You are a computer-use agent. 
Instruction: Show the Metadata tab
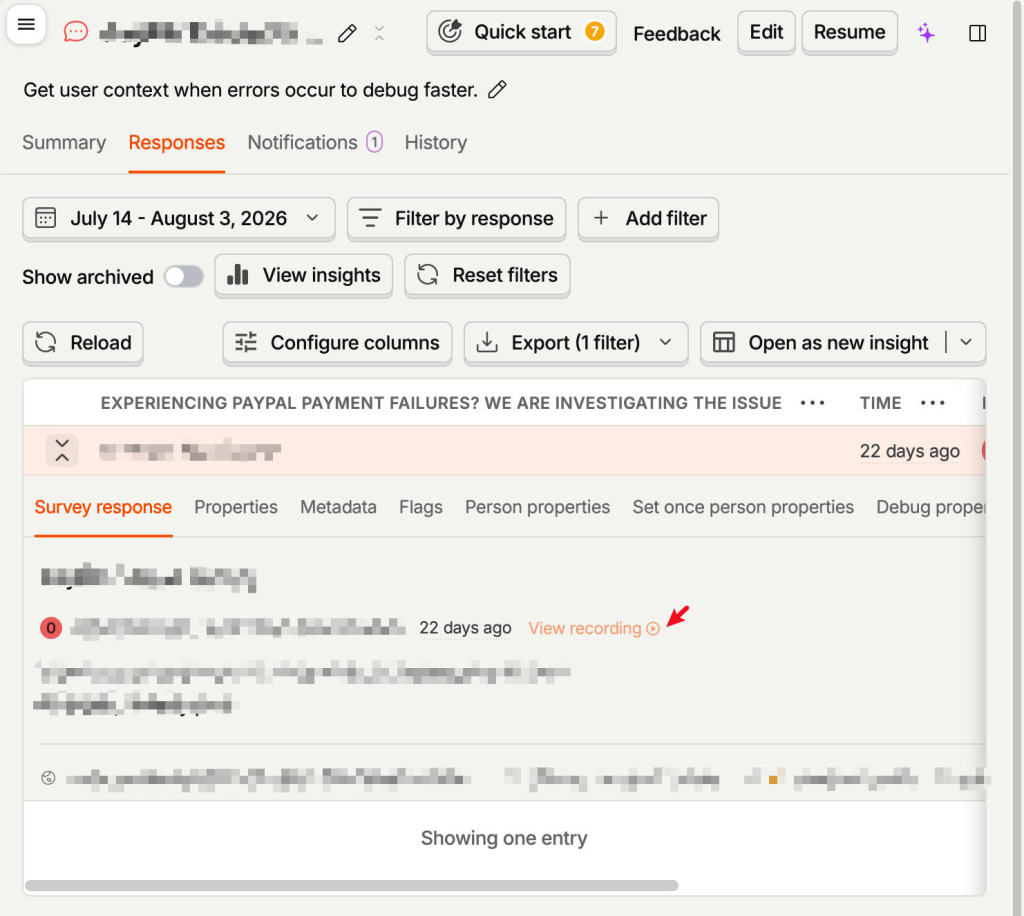pos(338,507)
